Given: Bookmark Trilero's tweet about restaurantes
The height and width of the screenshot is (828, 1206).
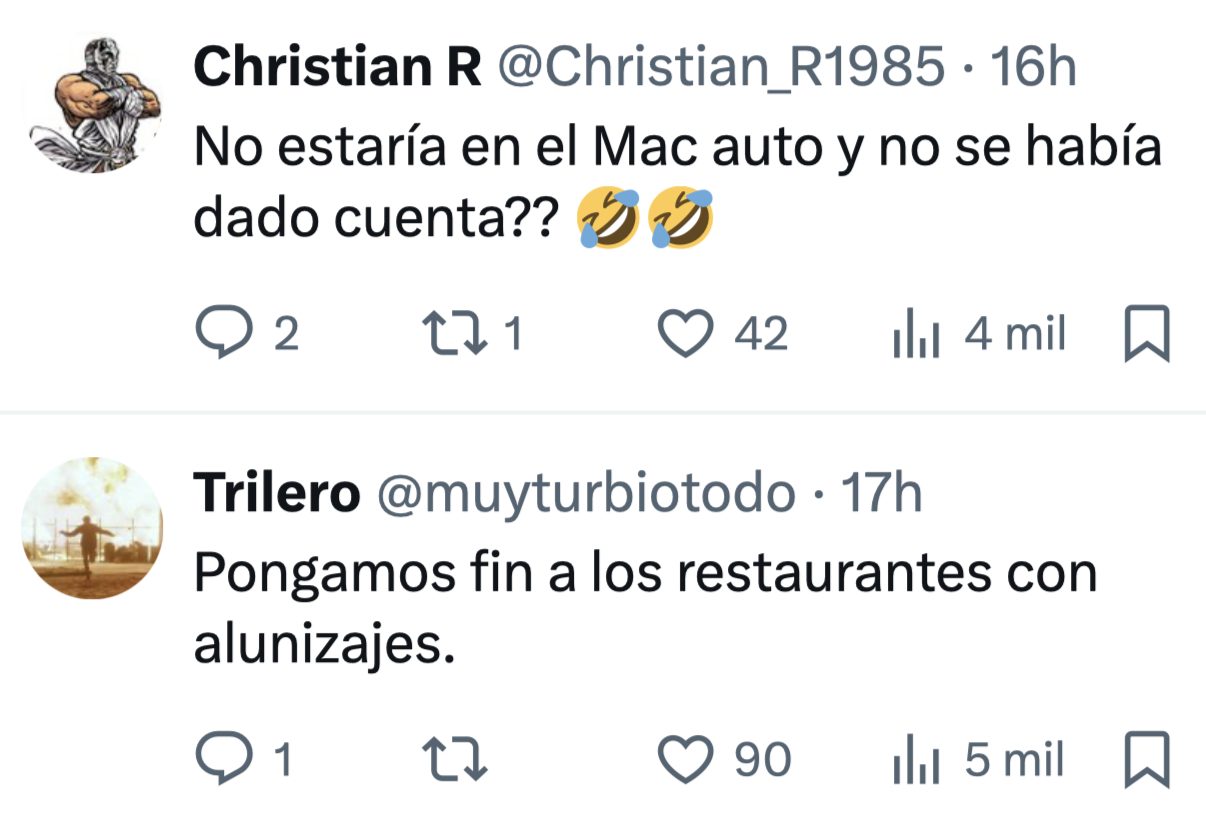Looking at the screenshot, I should click(x=1146, y=760).
